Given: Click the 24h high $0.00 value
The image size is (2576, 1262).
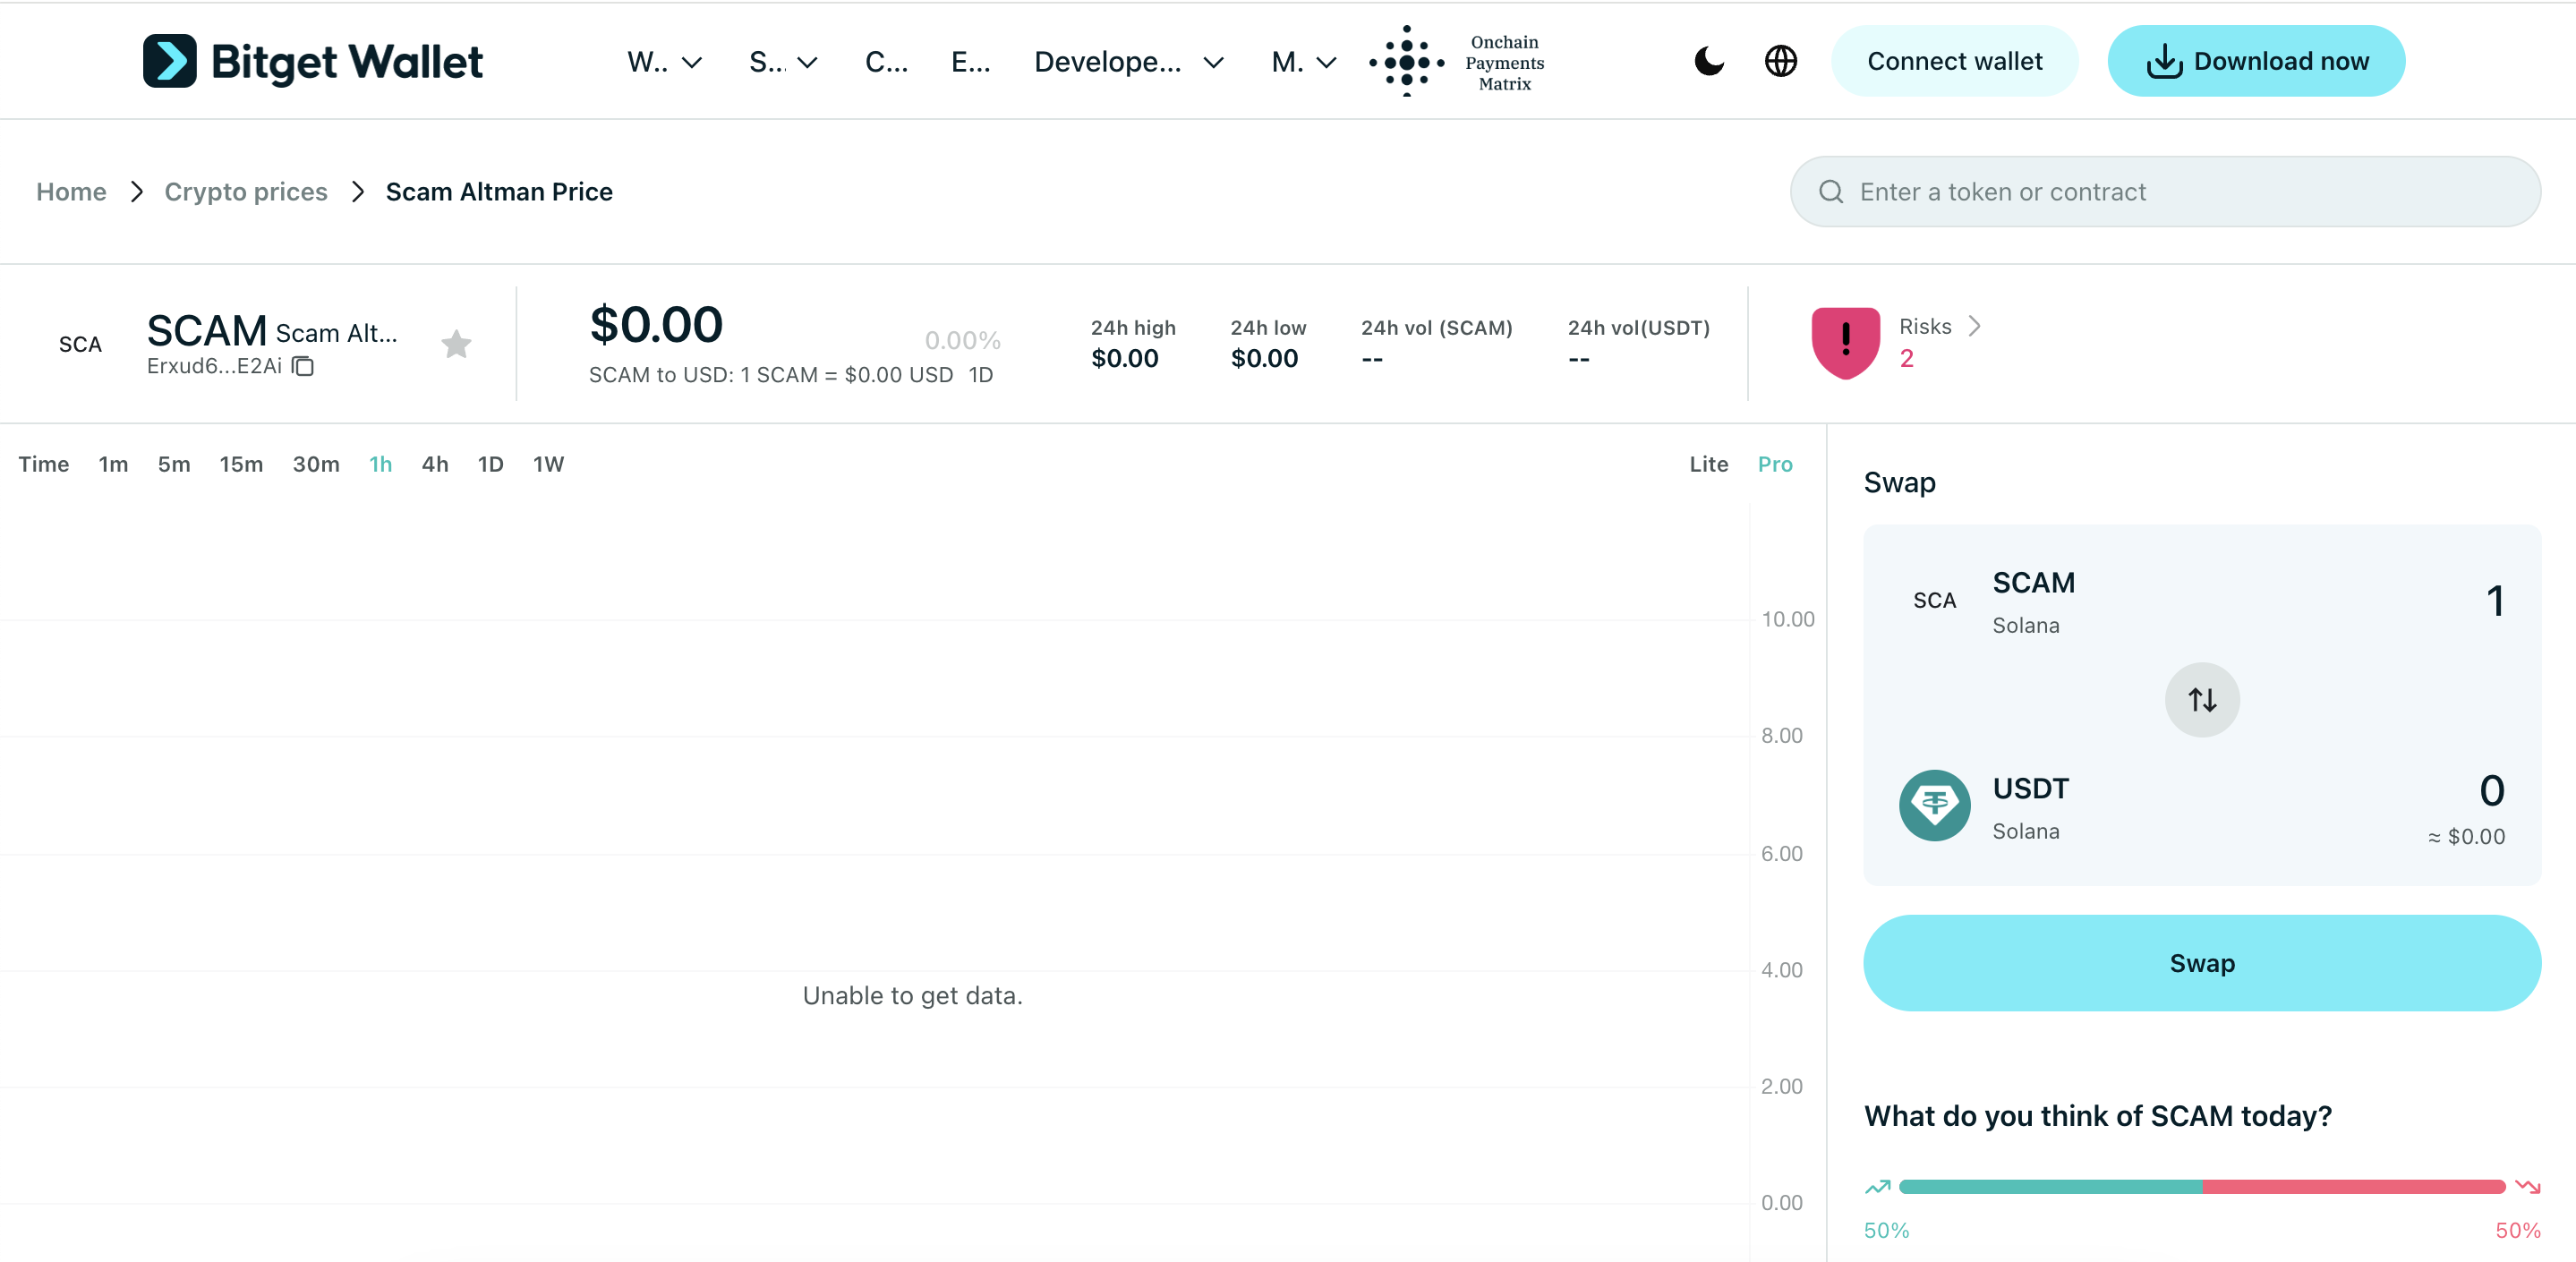Looking at the screenshot, I should coord(1124,359).
